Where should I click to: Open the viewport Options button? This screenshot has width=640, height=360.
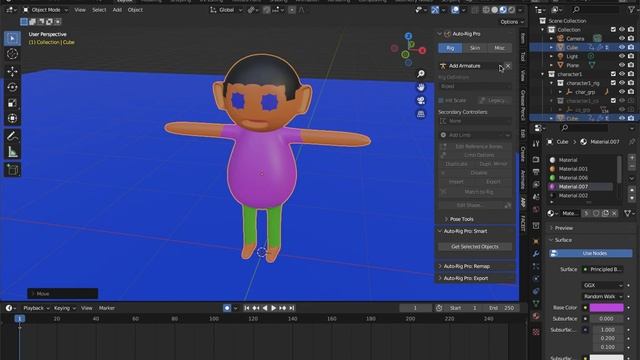click(x=511, y=22)
